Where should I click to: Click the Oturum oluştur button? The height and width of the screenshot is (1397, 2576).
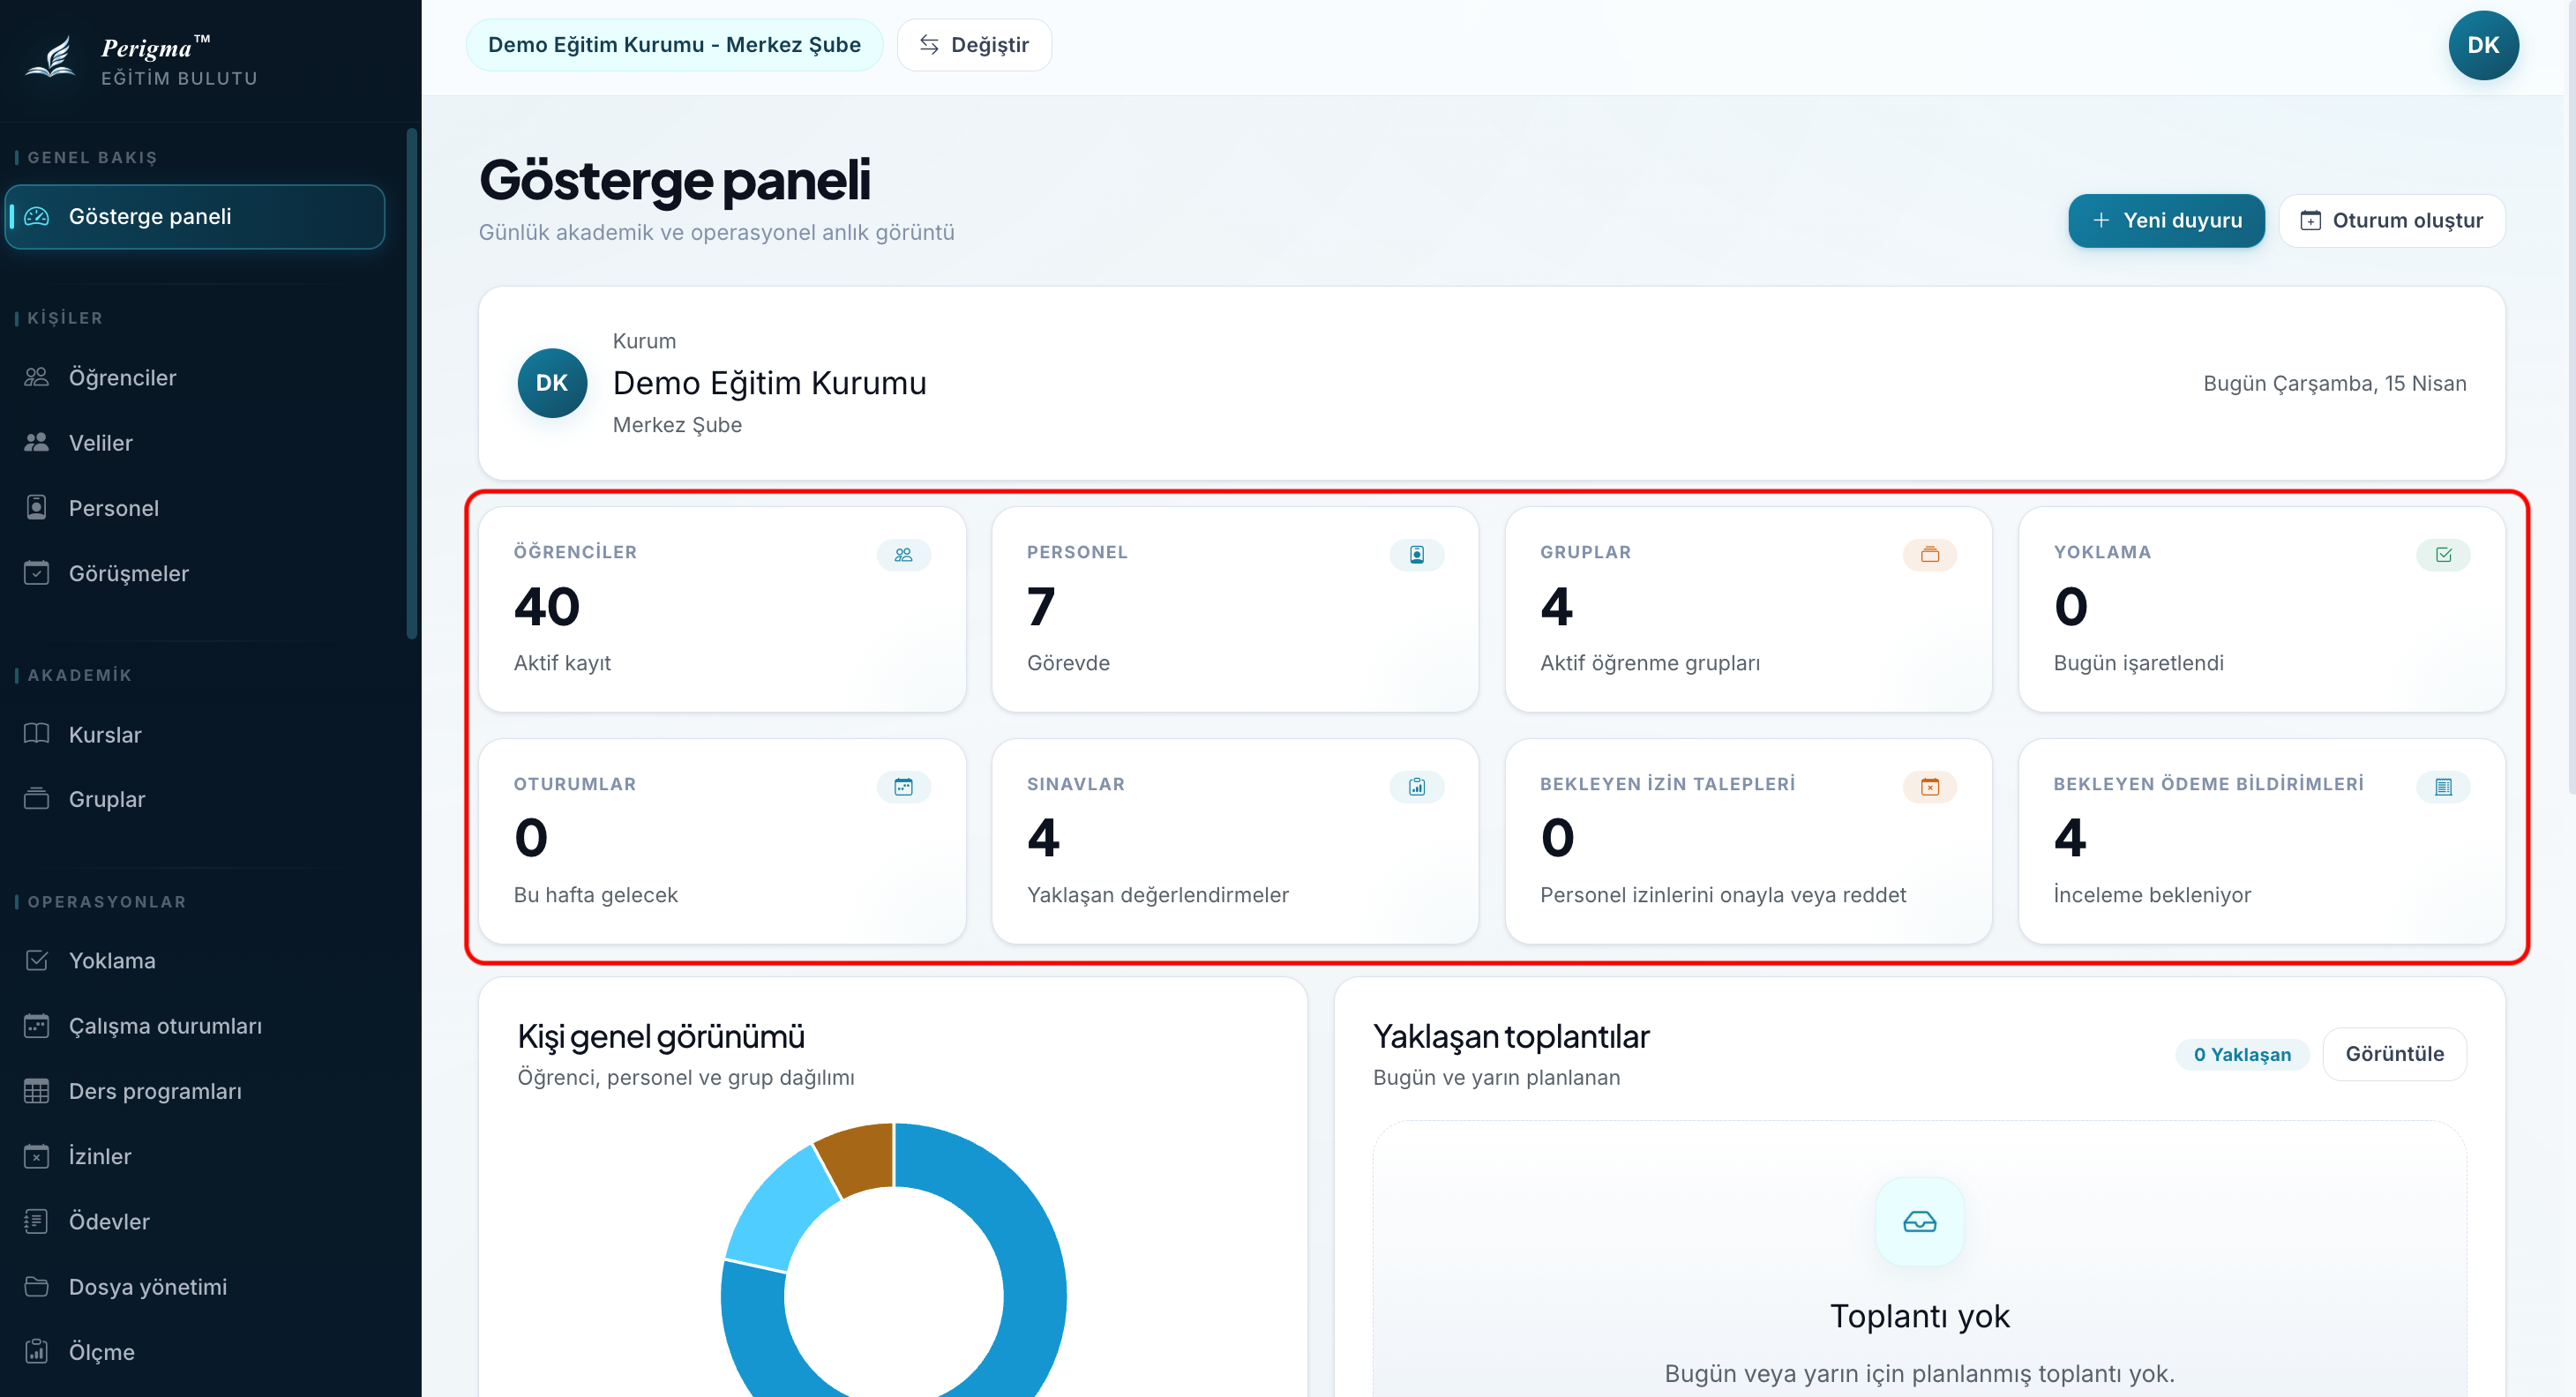pos(2391,220)
